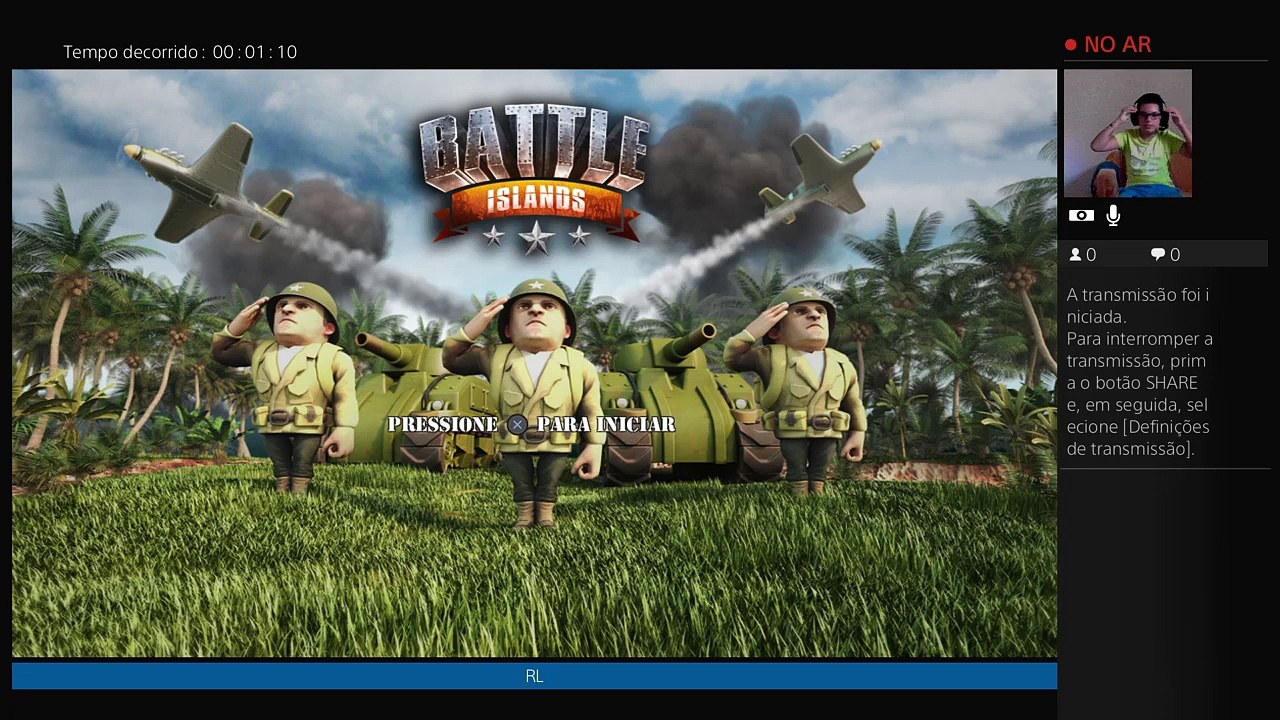Click the microphone icon under the webcam

[1113, 215]
